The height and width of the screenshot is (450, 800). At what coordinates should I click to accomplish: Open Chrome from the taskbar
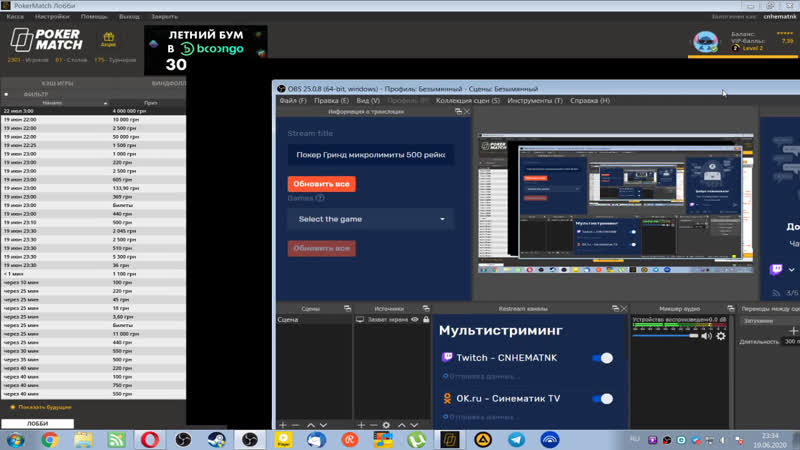(49, 439)
